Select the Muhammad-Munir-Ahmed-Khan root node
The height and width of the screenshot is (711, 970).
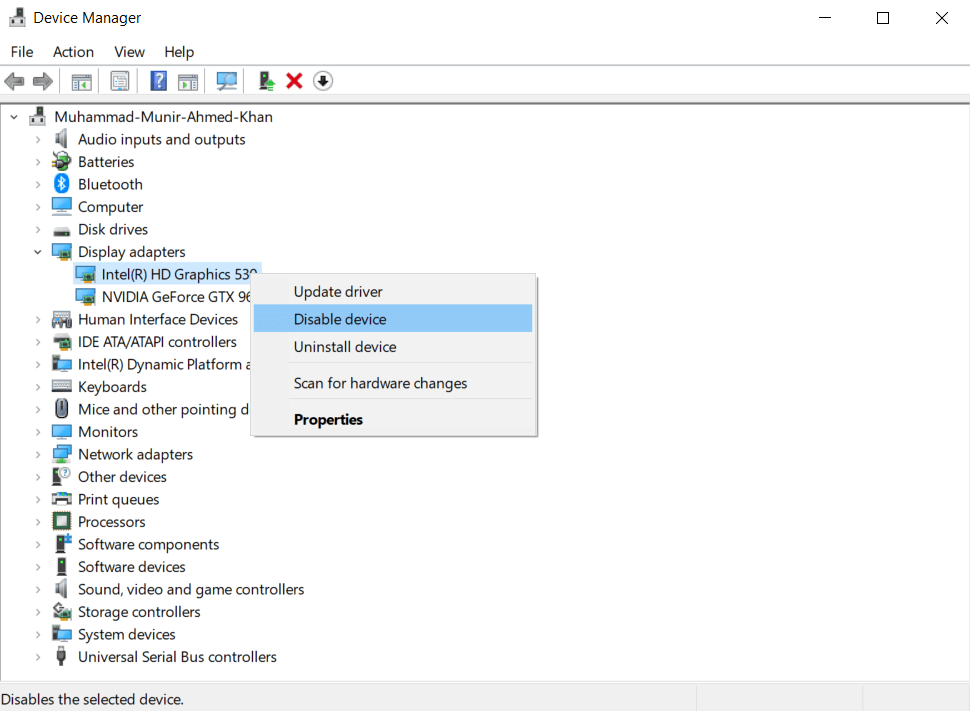coord(163,116)
